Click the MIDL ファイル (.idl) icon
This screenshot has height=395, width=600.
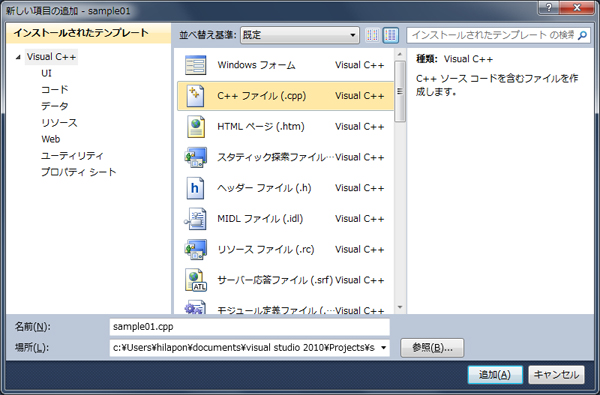pos(196,219)
